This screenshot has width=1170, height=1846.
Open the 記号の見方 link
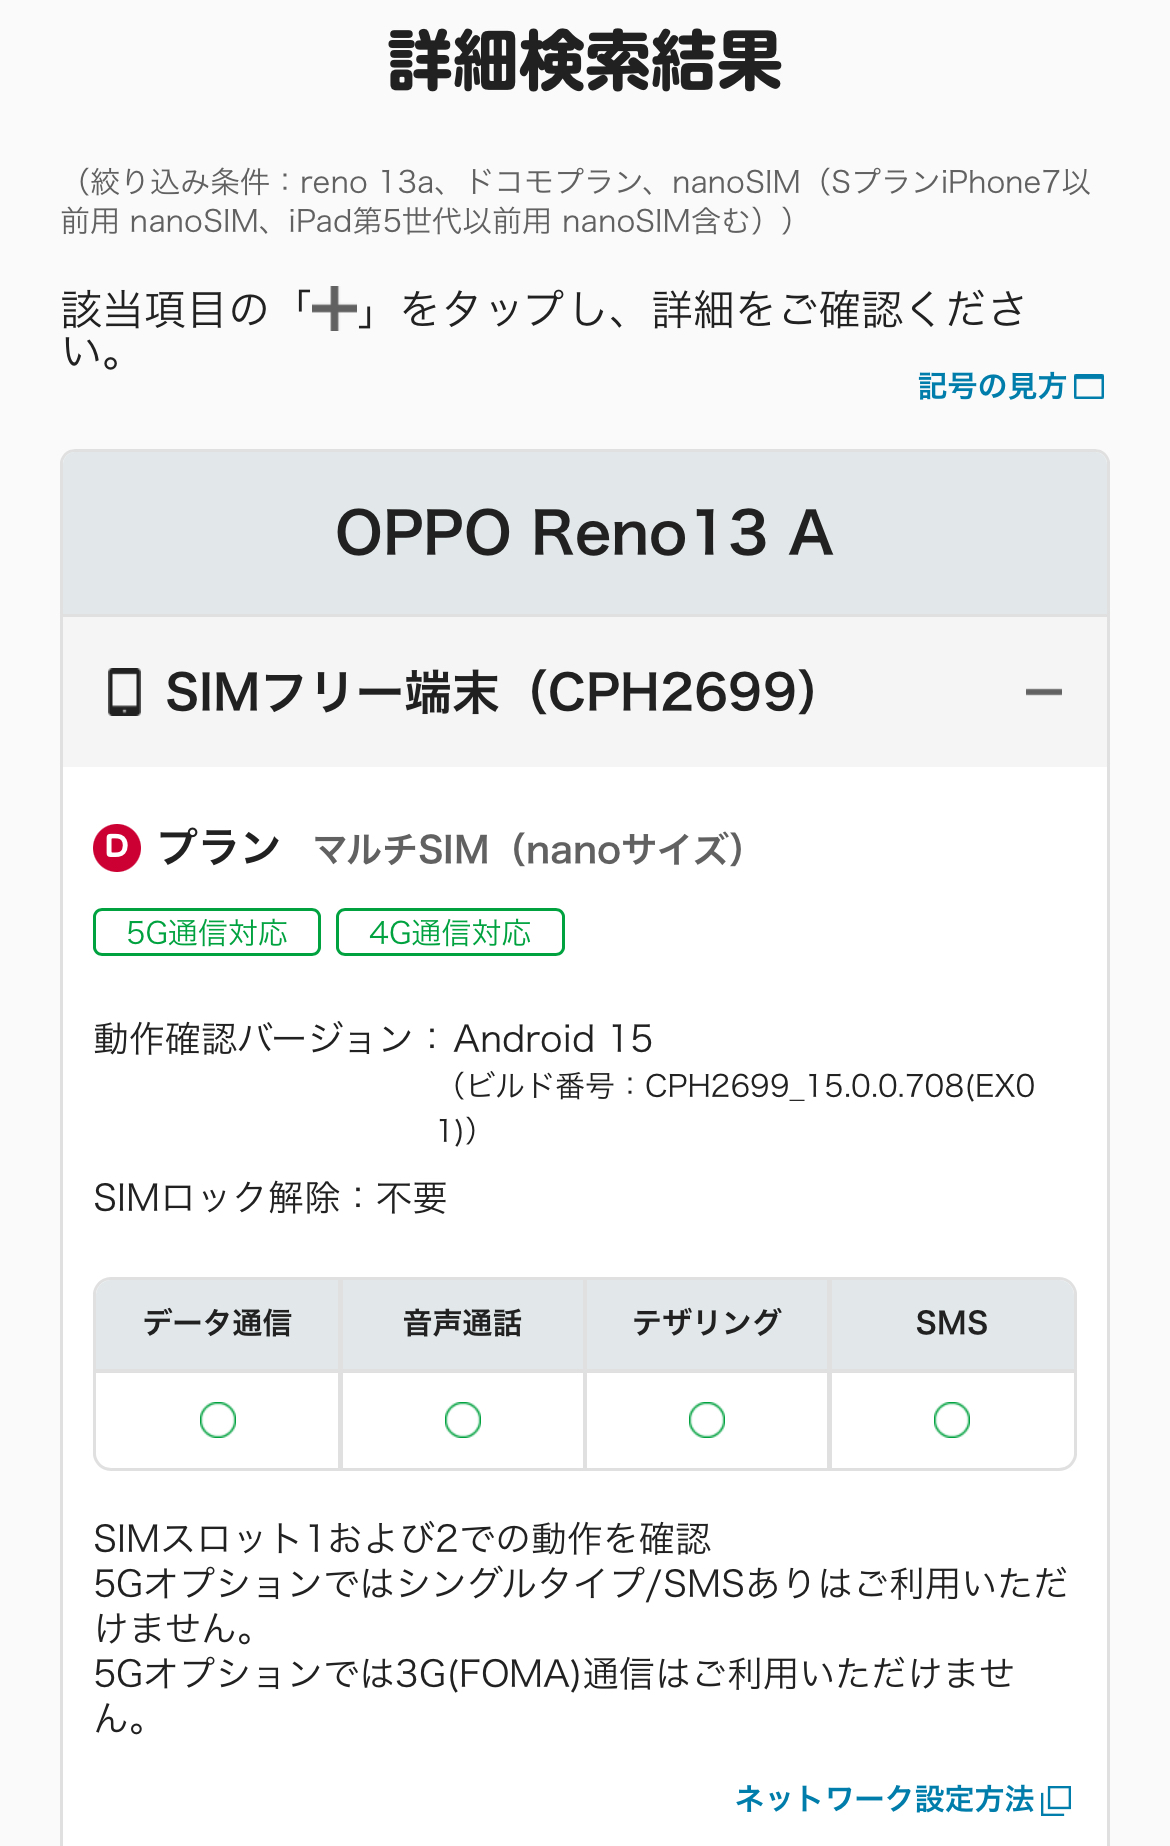click(991, 386)
